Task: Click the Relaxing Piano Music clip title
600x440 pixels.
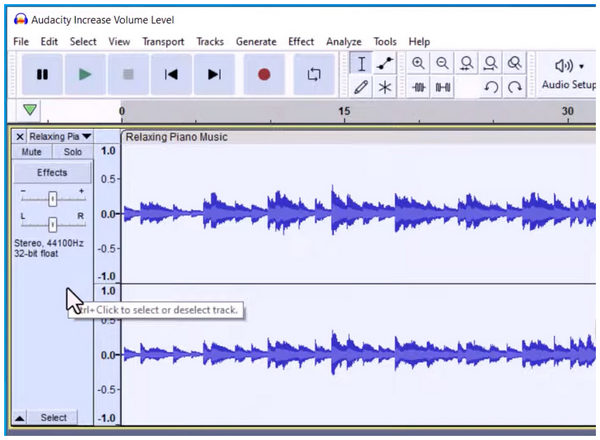Action: tap(176, 137)
